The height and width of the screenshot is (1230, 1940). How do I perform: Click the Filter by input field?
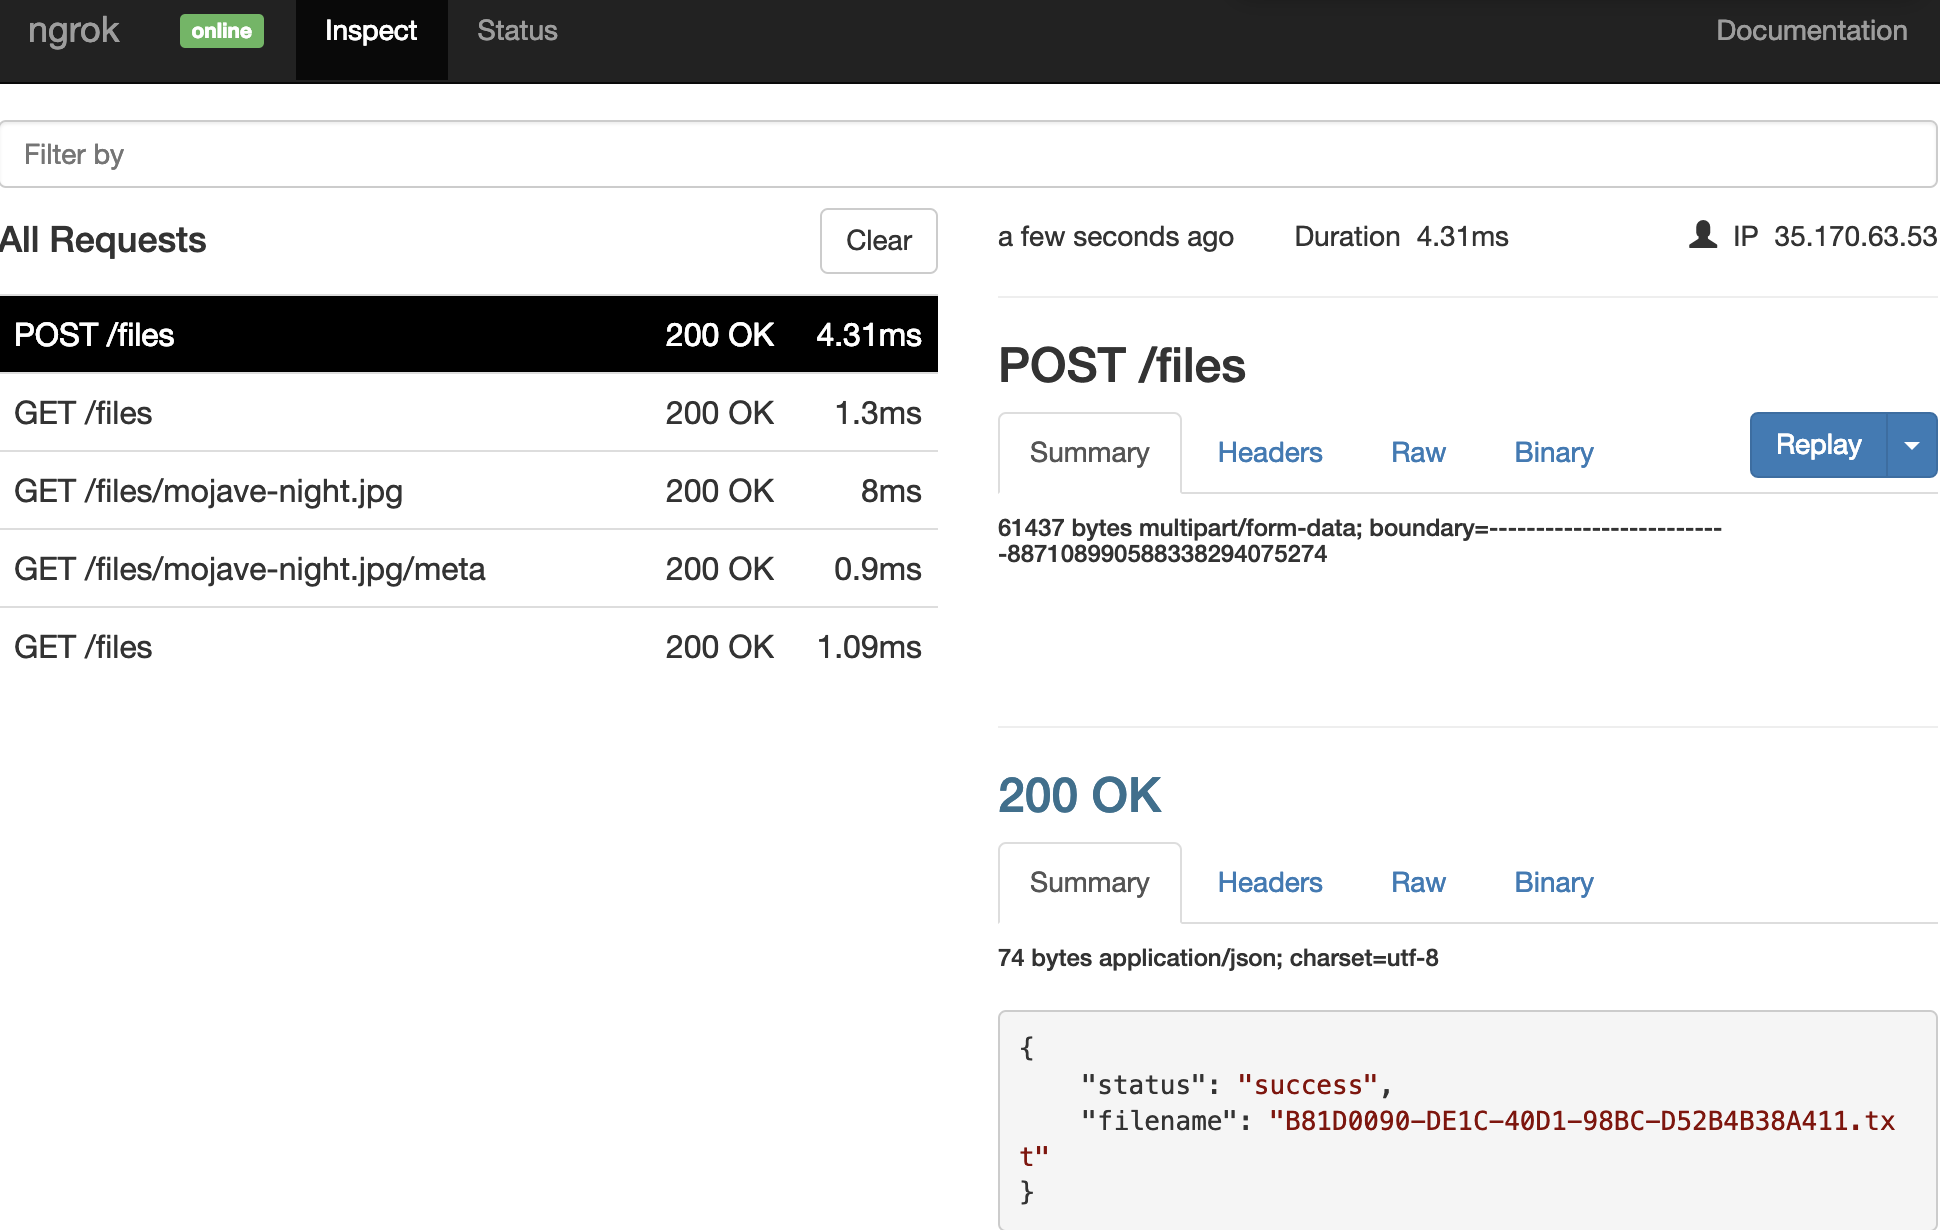pos(968,154)
